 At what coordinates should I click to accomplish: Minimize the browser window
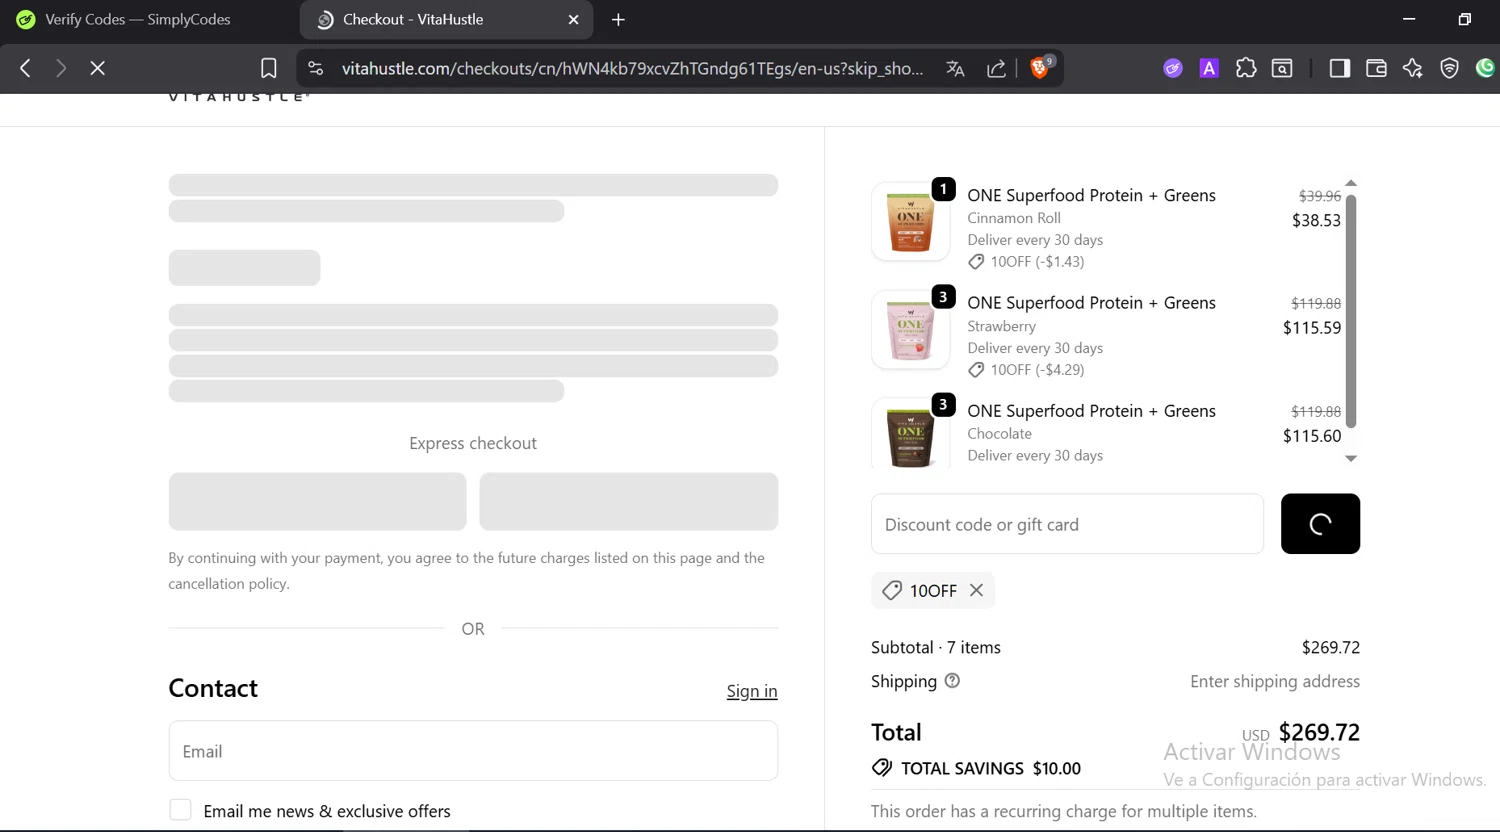[1409, 19]
